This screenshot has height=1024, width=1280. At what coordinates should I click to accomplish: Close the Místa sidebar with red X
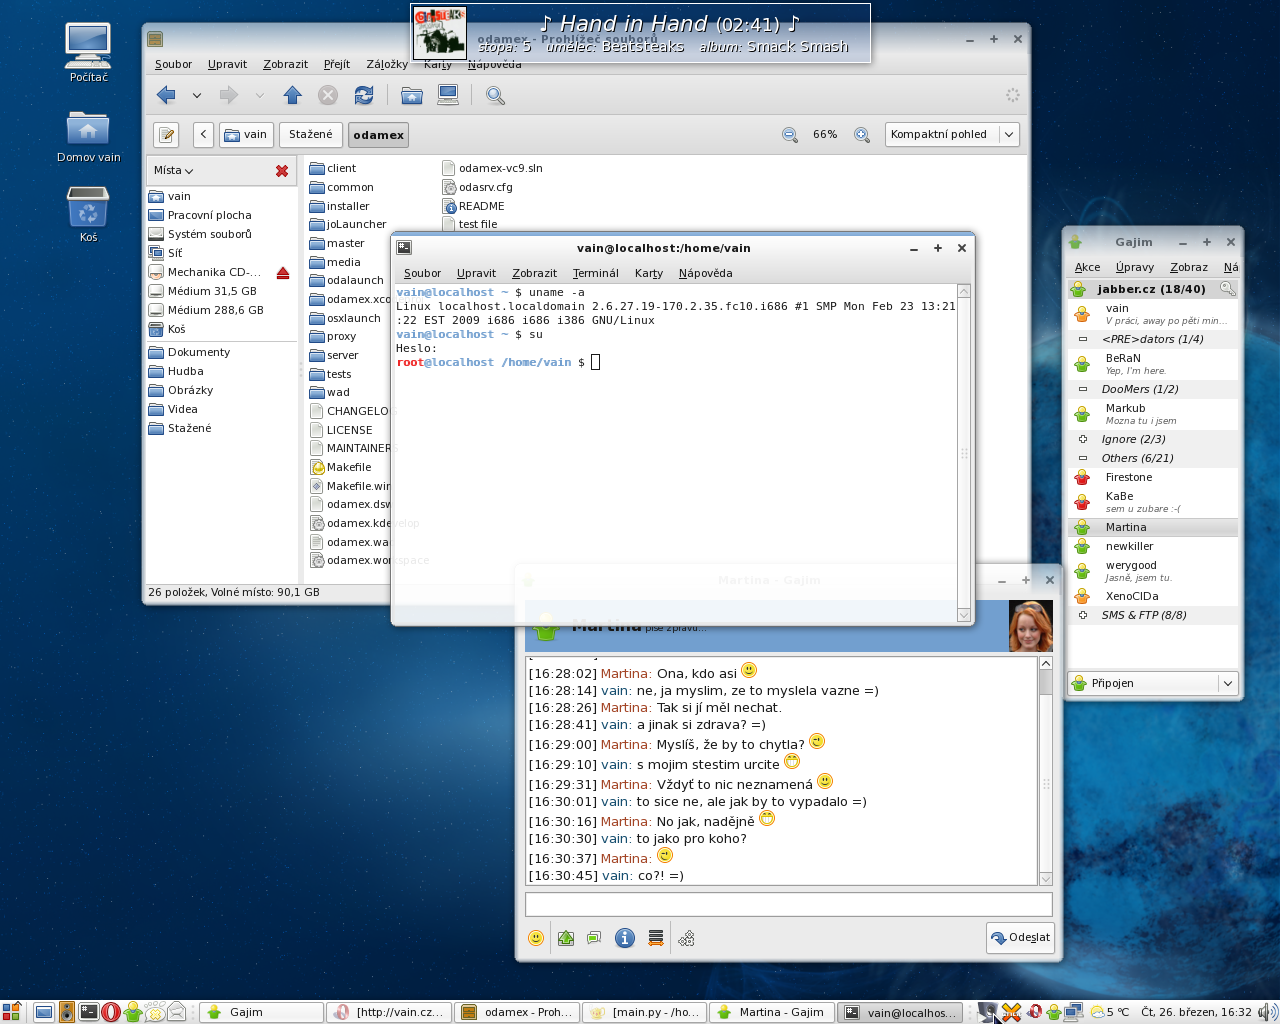coord(282,171)
